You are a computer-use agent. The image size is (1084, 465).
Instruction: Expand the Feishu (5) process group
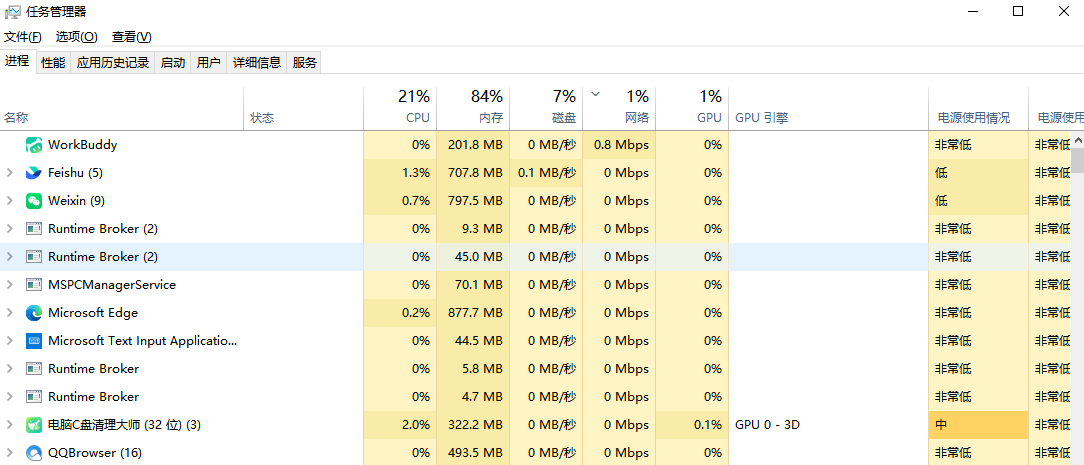[10, 173]
